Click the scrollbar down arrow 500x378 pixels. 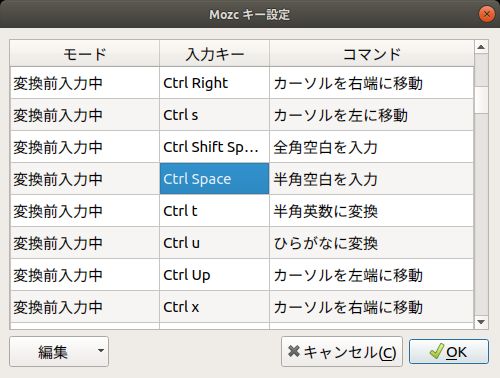click(481, 322)
